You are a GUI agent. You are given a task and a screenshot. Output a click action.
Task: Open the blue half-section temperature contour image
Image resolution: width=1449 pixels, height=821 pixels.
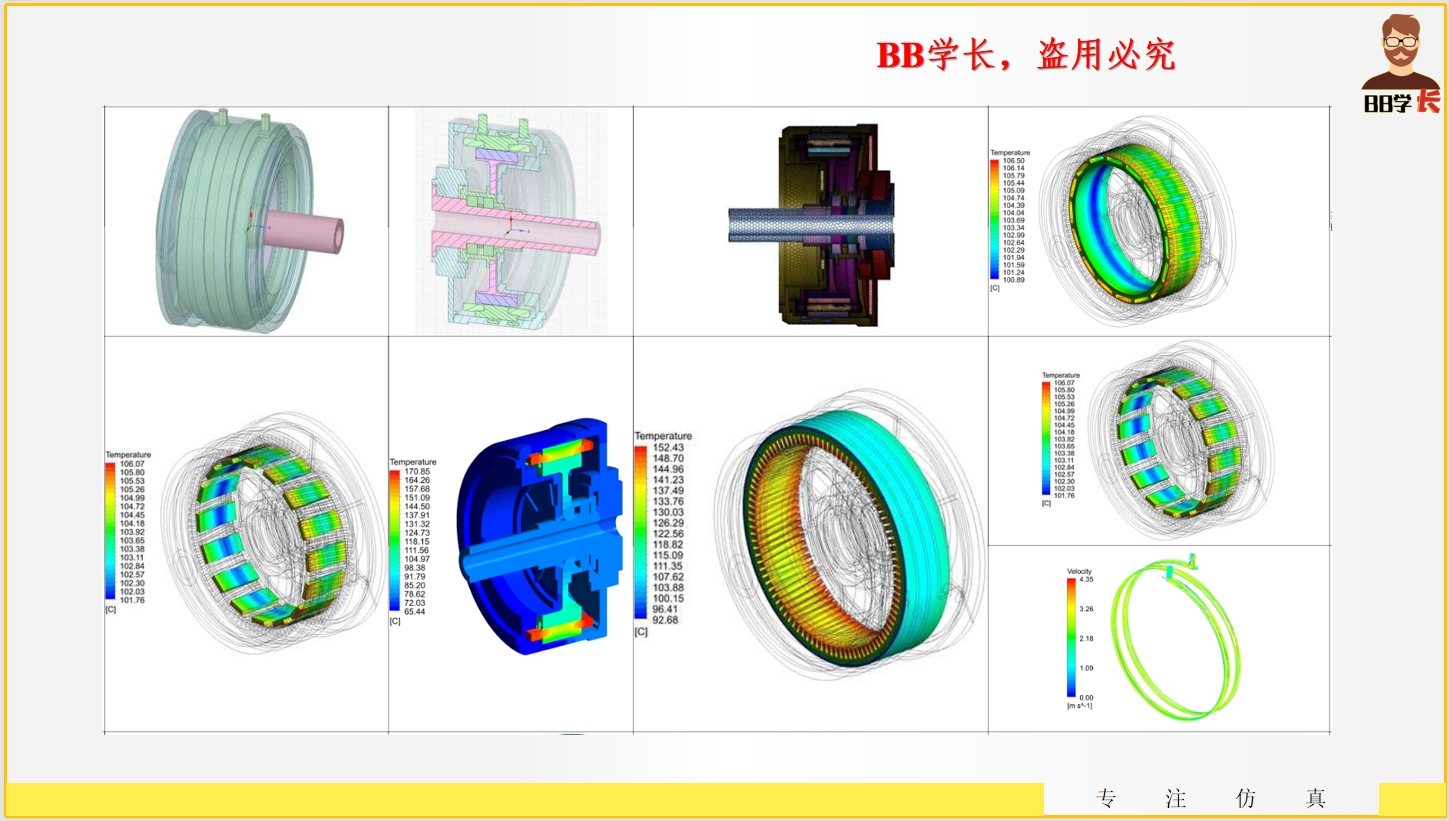(538, 538)
